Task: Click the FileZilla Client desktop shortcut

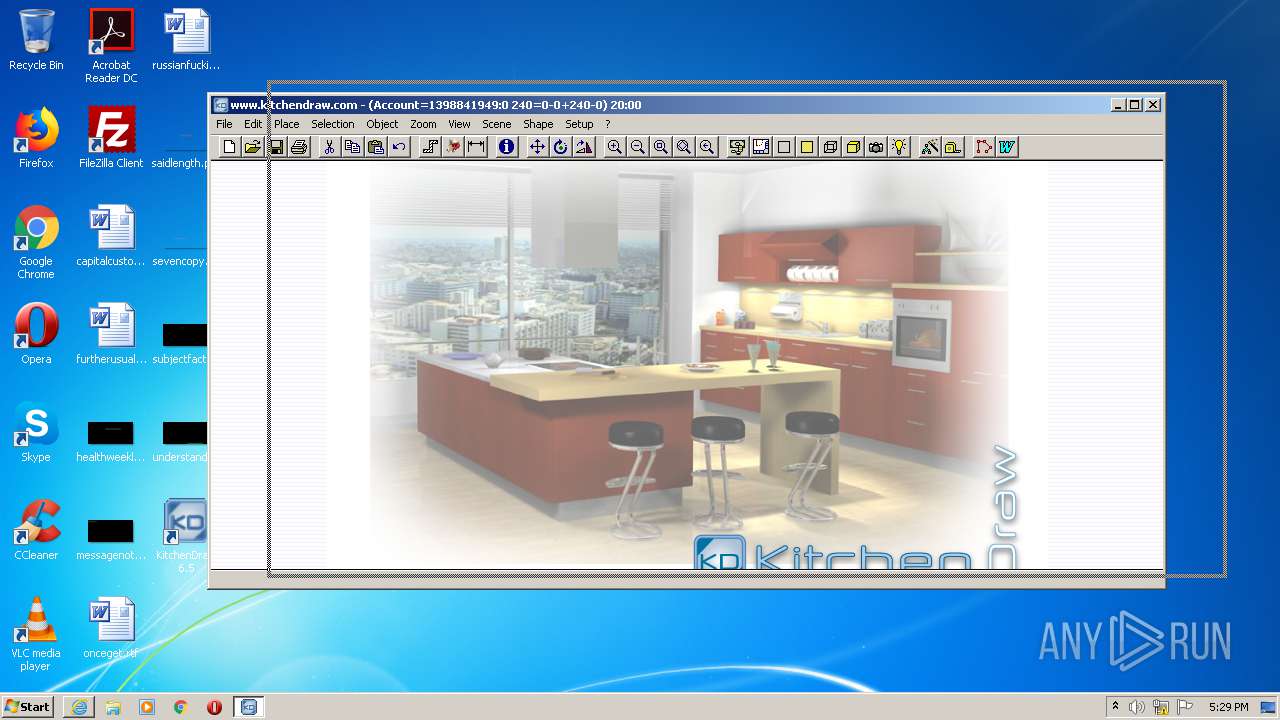Action: 111,138
